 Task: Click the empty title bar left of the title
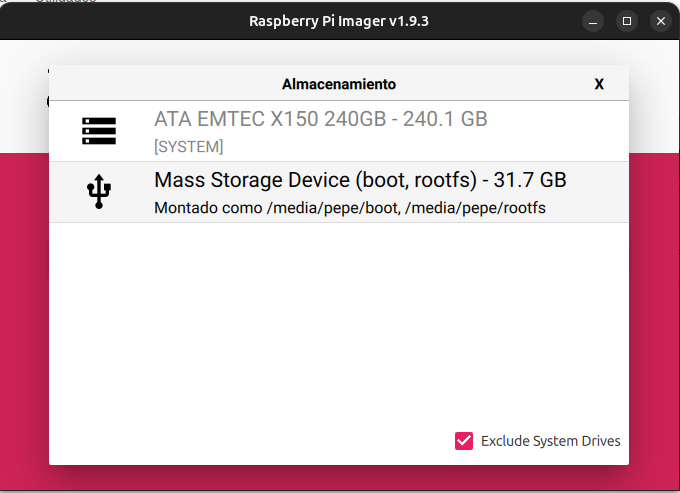120,20
